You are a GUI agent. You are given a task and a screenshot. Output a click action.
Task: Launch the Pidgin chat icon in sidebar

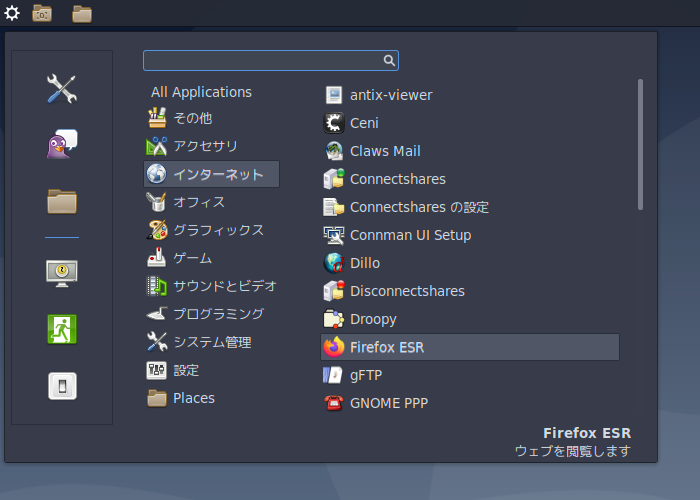[x=62, y=144]
